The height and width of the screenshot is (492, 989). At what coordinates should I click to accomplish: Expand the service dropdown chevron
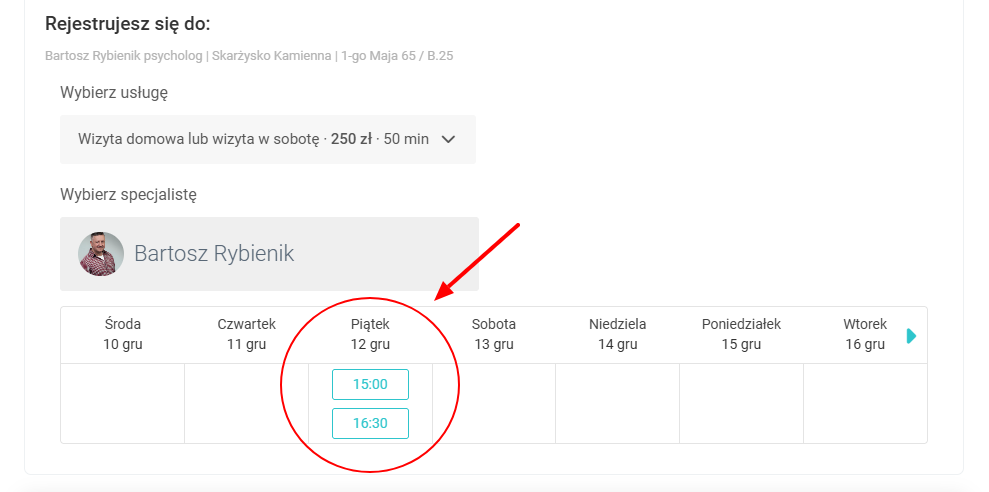448,140
